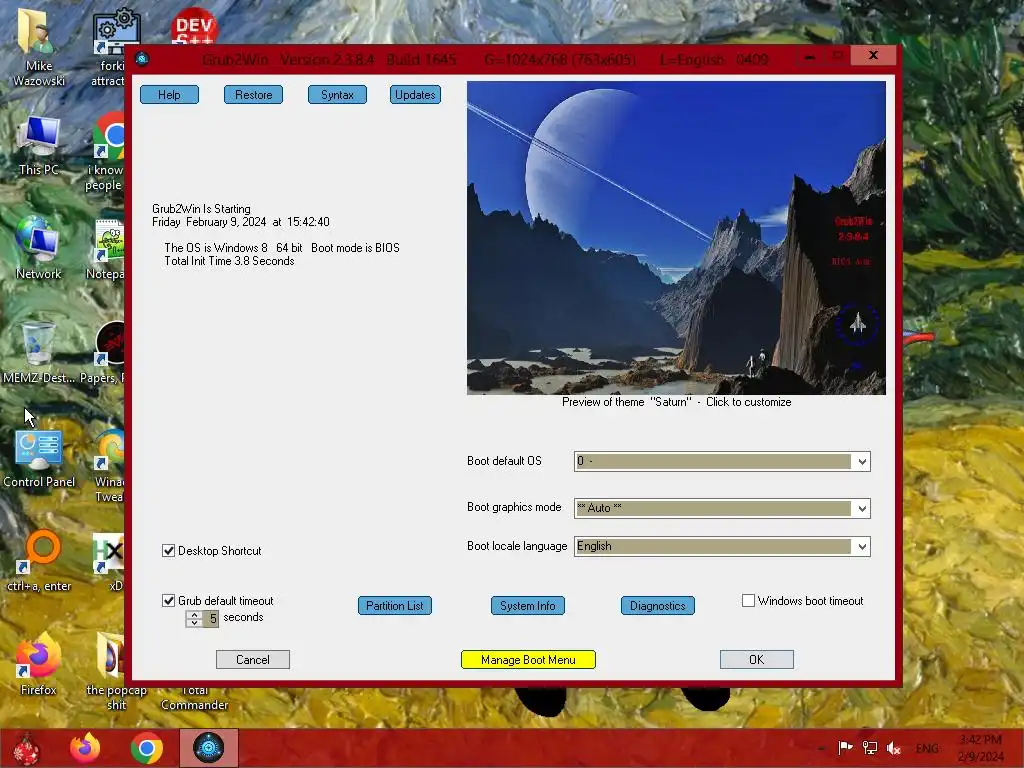Select the DEV C++ desktop icon
Screen dimensions: 1024x768
coord(194,26)
